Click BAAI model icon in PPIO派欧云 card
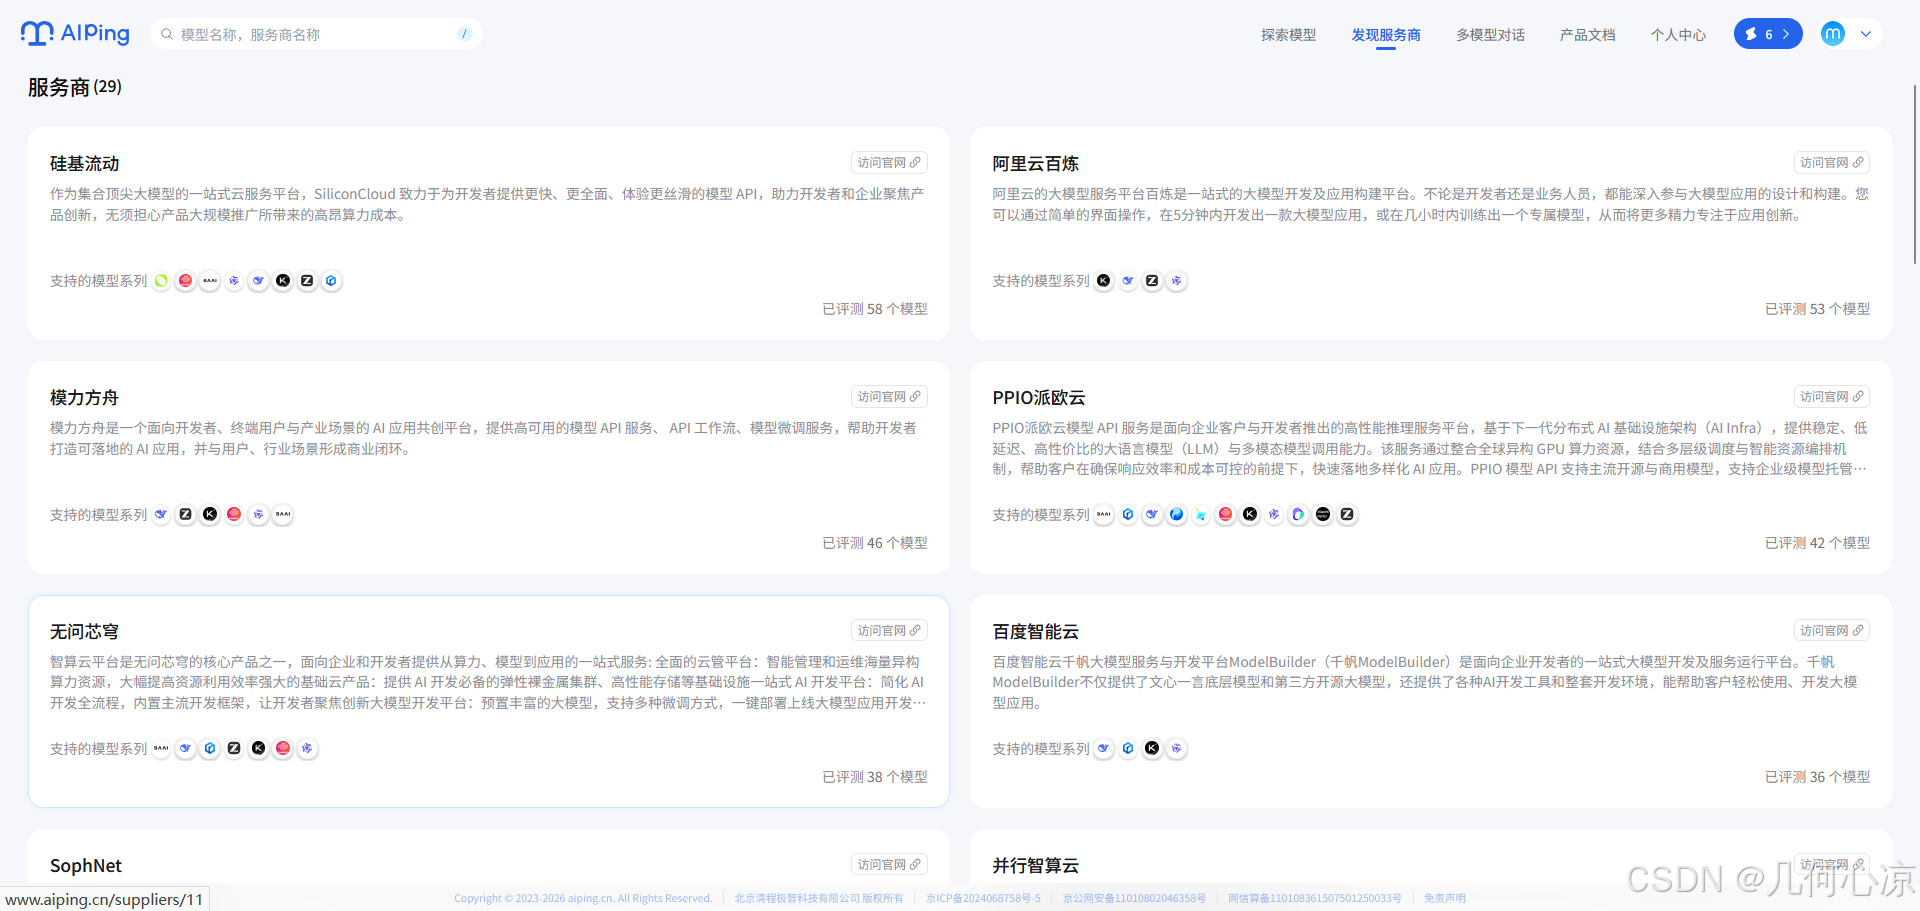Image resolution: width=1920 pixels, height=911 pixels. coord(1103,515)
